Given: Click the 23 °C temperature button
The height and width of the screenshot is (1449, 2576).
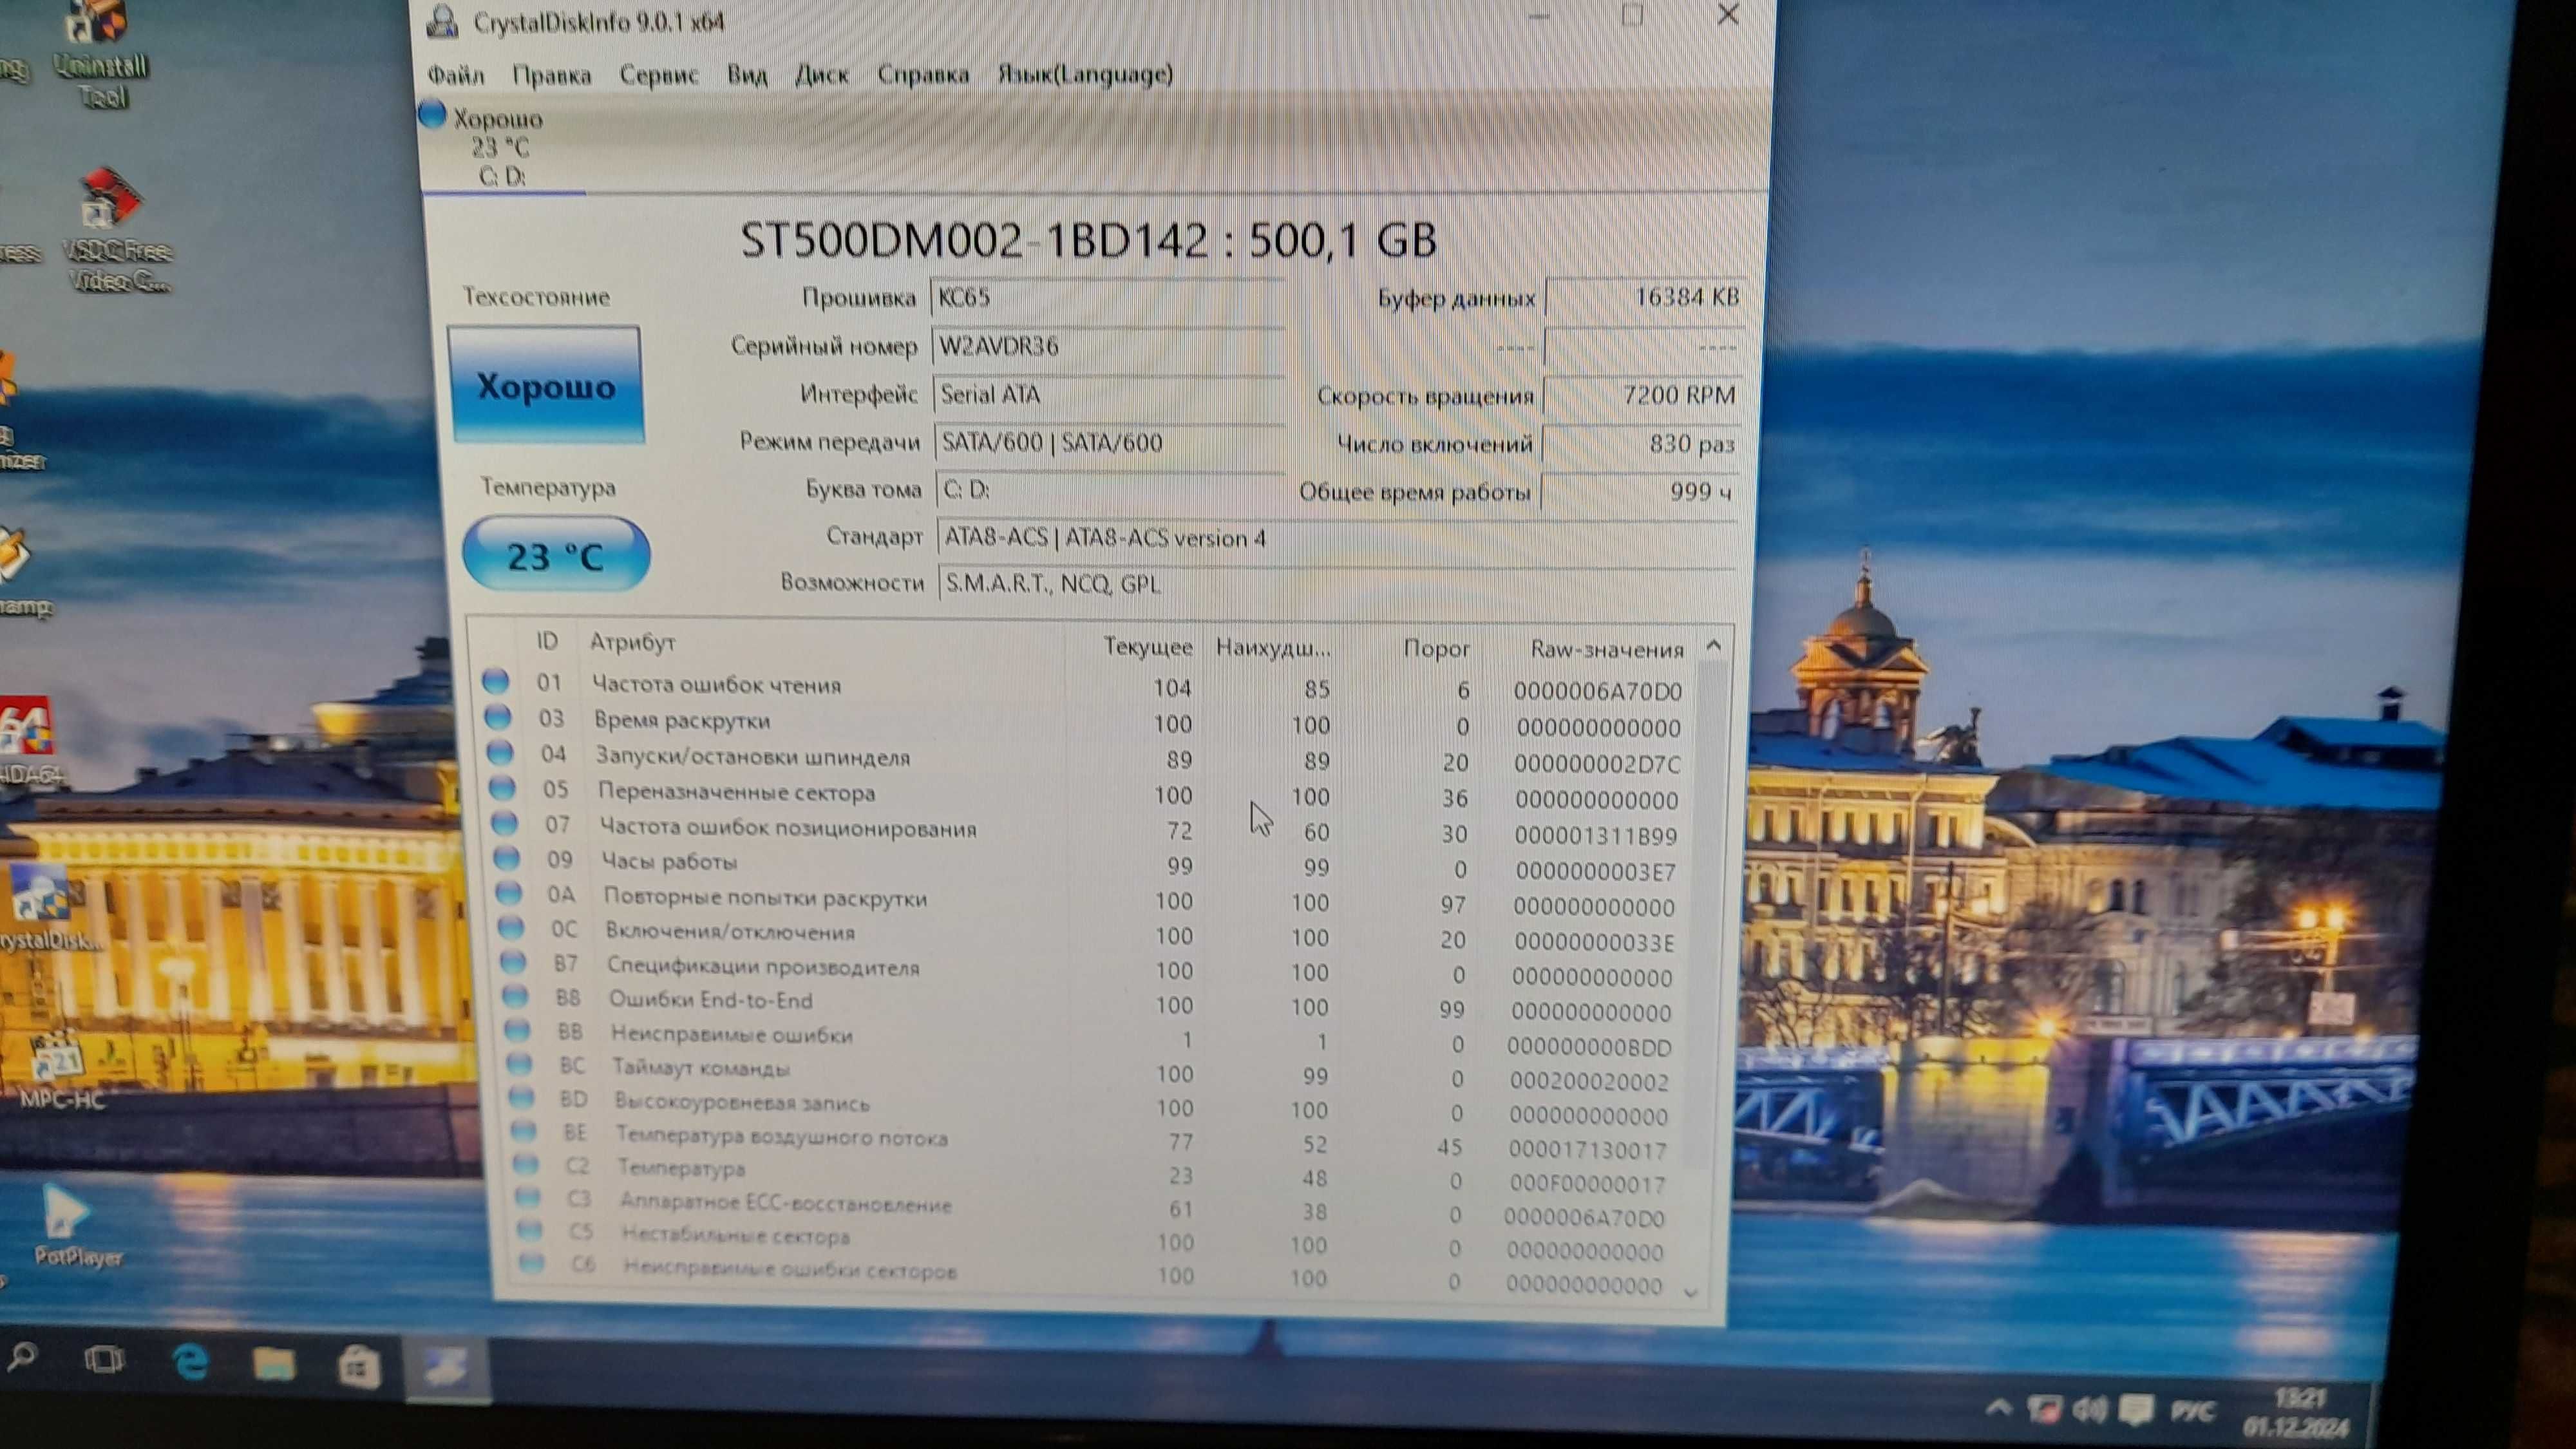Looking at the screenshot, I should 555,555.
